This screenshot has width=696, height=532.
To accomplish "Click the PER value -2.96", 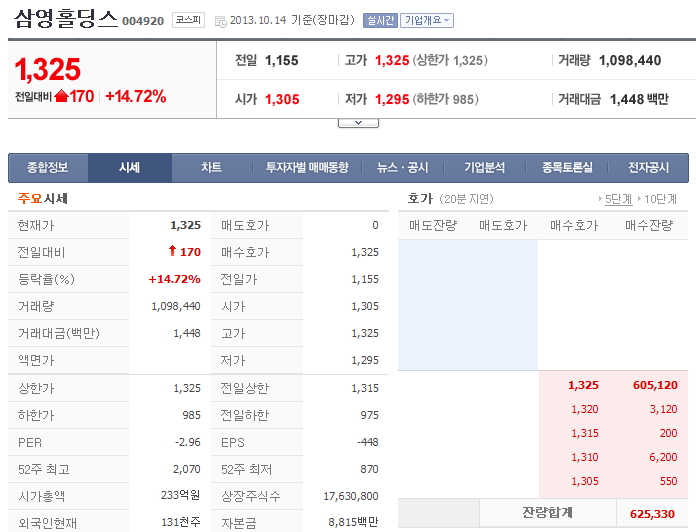I will pos(187,442).
